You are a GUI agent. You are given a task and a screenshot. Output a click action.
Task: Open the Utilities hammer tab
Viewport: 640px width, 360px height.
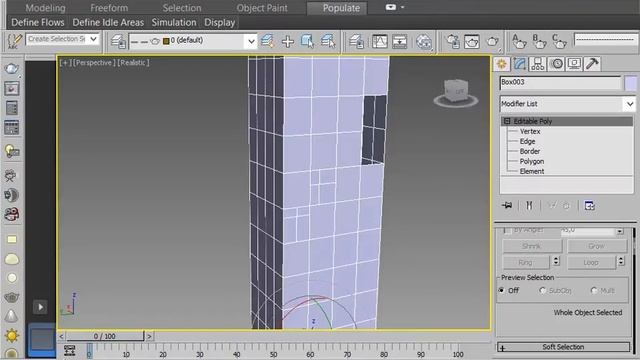point(592,64)
